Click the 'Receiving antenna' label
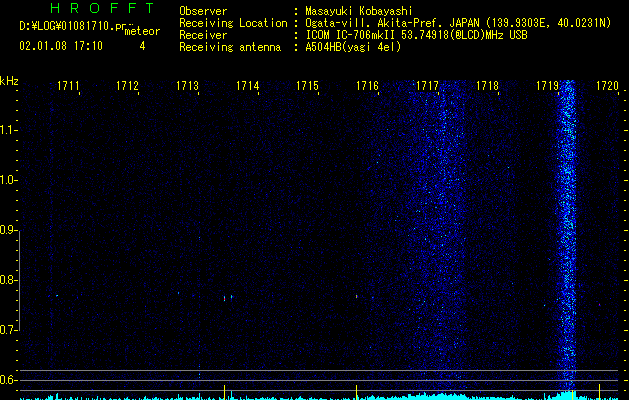The width and height of the screenshot is (629, 400). click(230, 47)
